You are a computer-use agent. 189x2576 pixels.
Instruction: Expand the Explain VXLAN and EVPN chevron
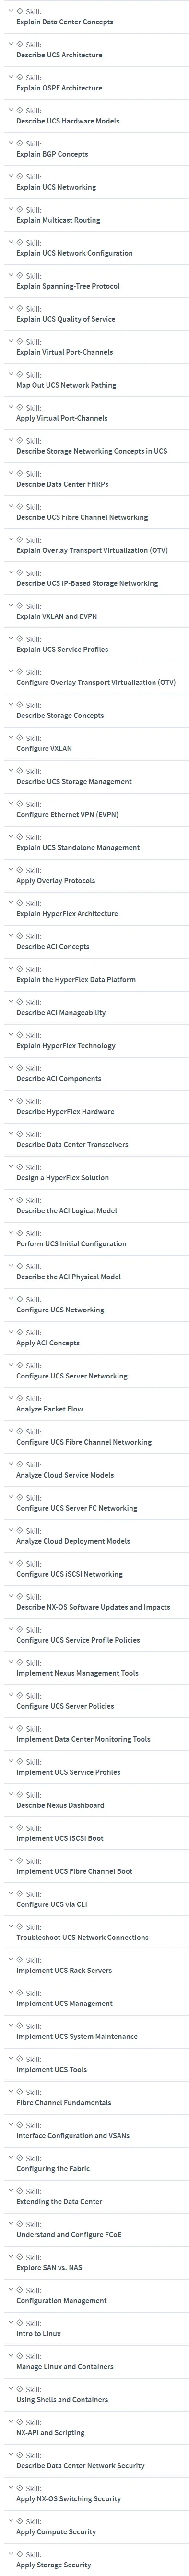tap(9, 605)
